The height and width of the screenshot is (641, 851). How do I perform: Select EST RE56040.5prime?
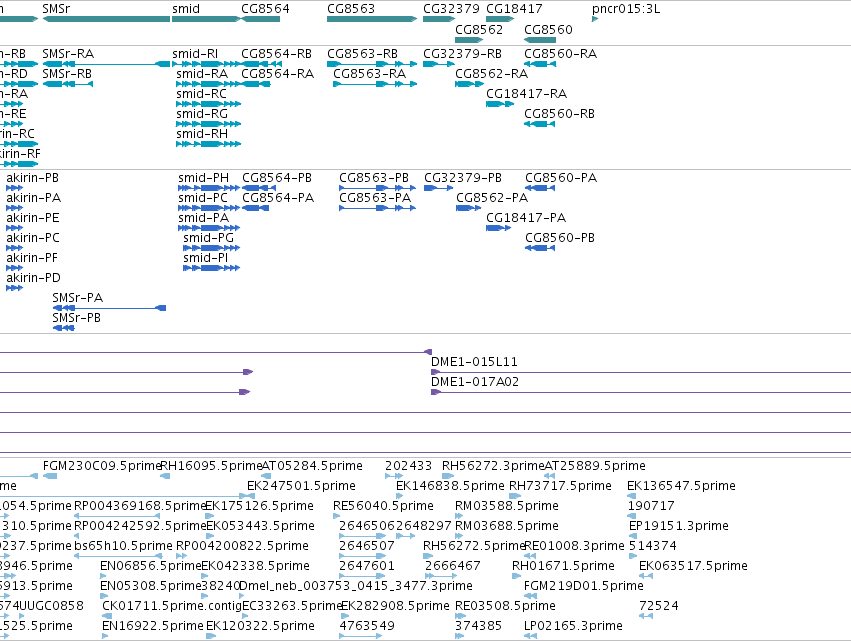383,506
